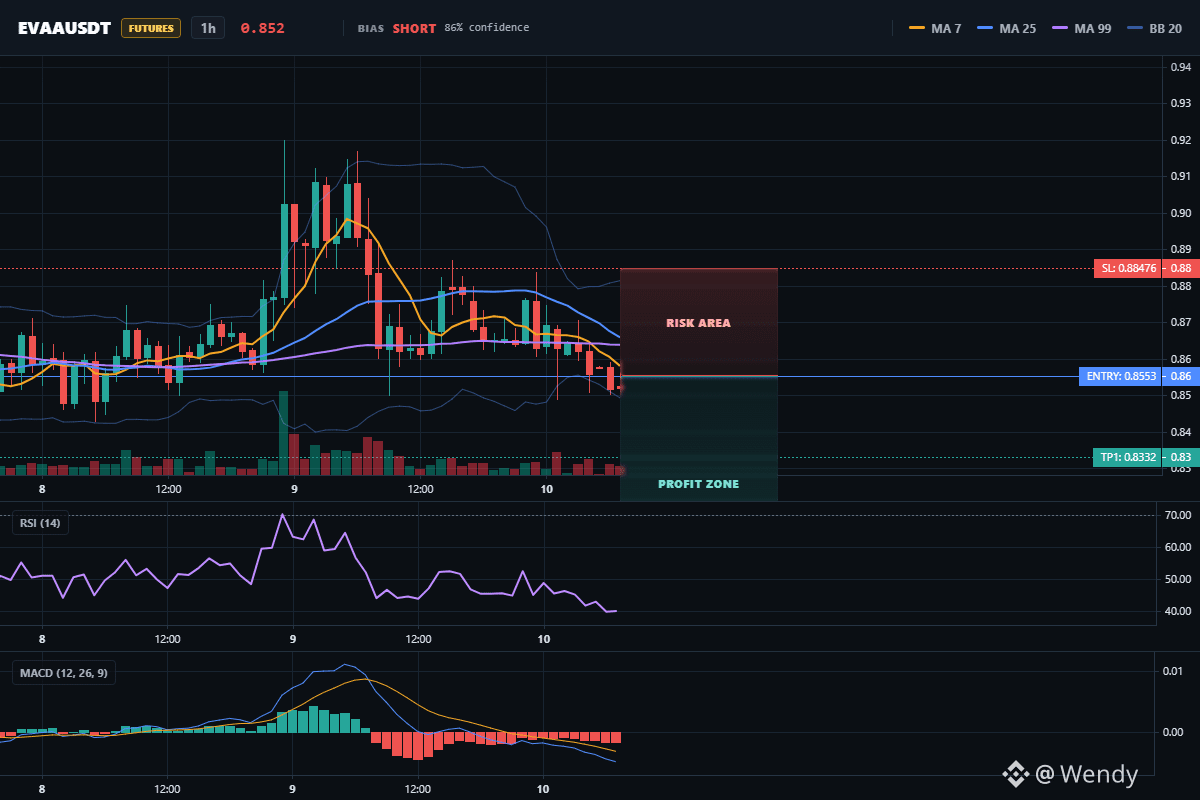The width and height of the screenshot is (1200, 800).
Task: Toggle the MA 99 legend entry
Action: pos(1082,28)
